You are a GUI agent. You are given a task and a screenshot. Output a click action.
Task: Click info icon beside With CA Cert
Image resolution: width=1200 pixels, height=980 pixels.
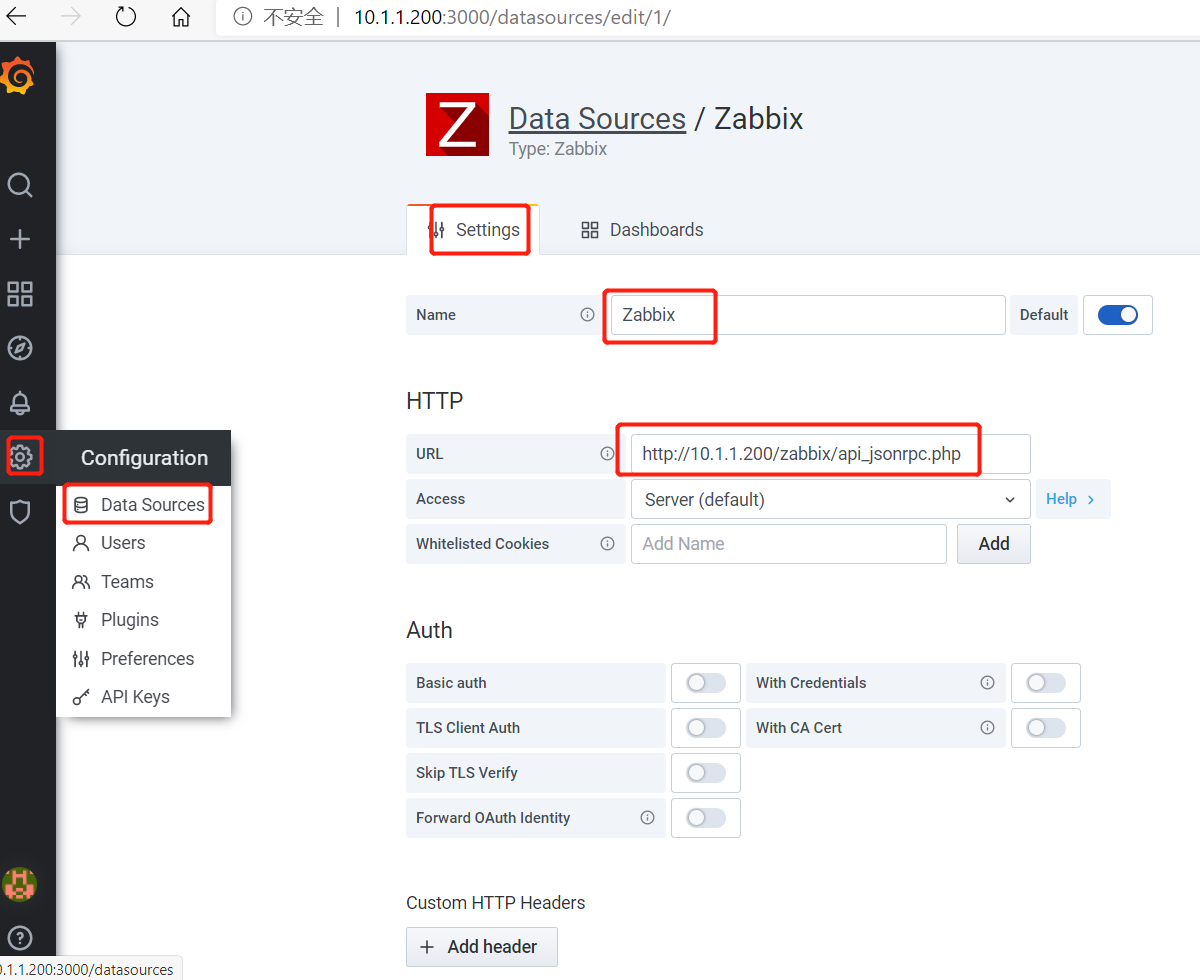coord(987,728)
